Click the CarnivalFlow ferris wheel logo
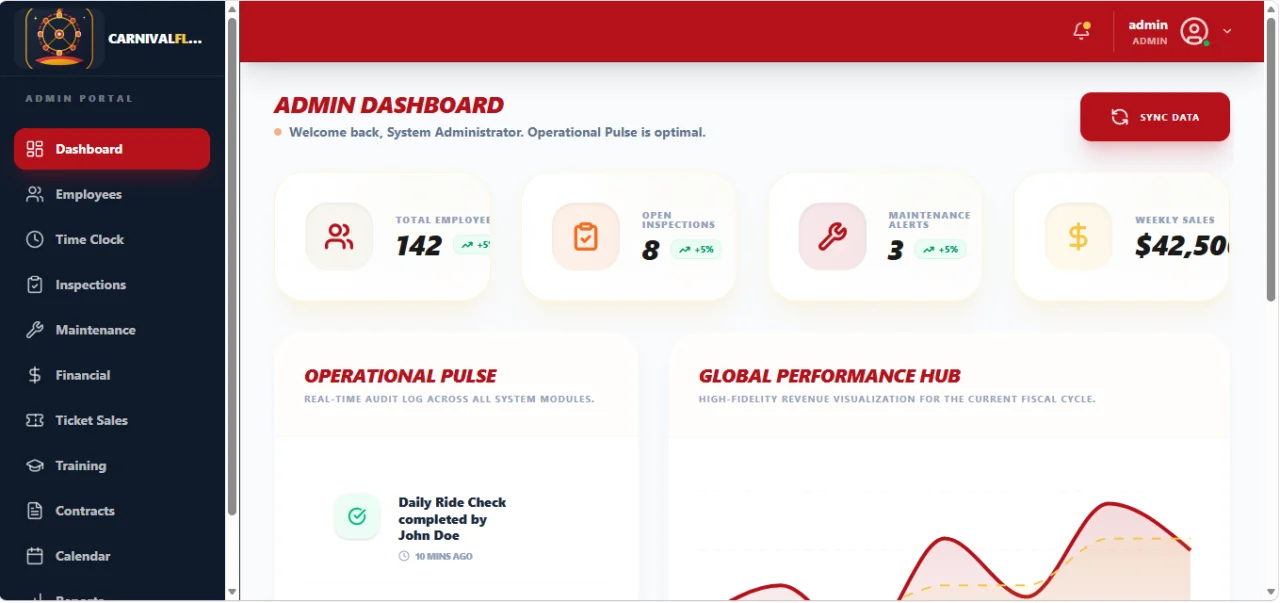1280x603 pixels. point(59,38)
